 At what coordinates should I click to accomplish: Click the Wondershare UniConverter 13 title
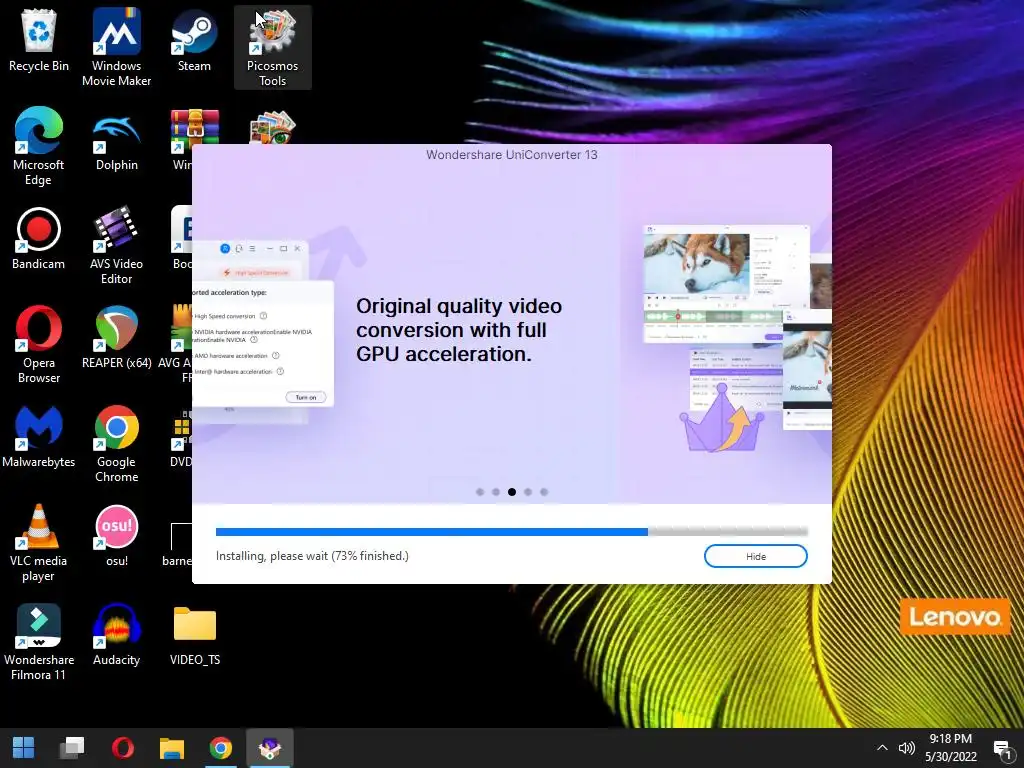pos(512,155)
